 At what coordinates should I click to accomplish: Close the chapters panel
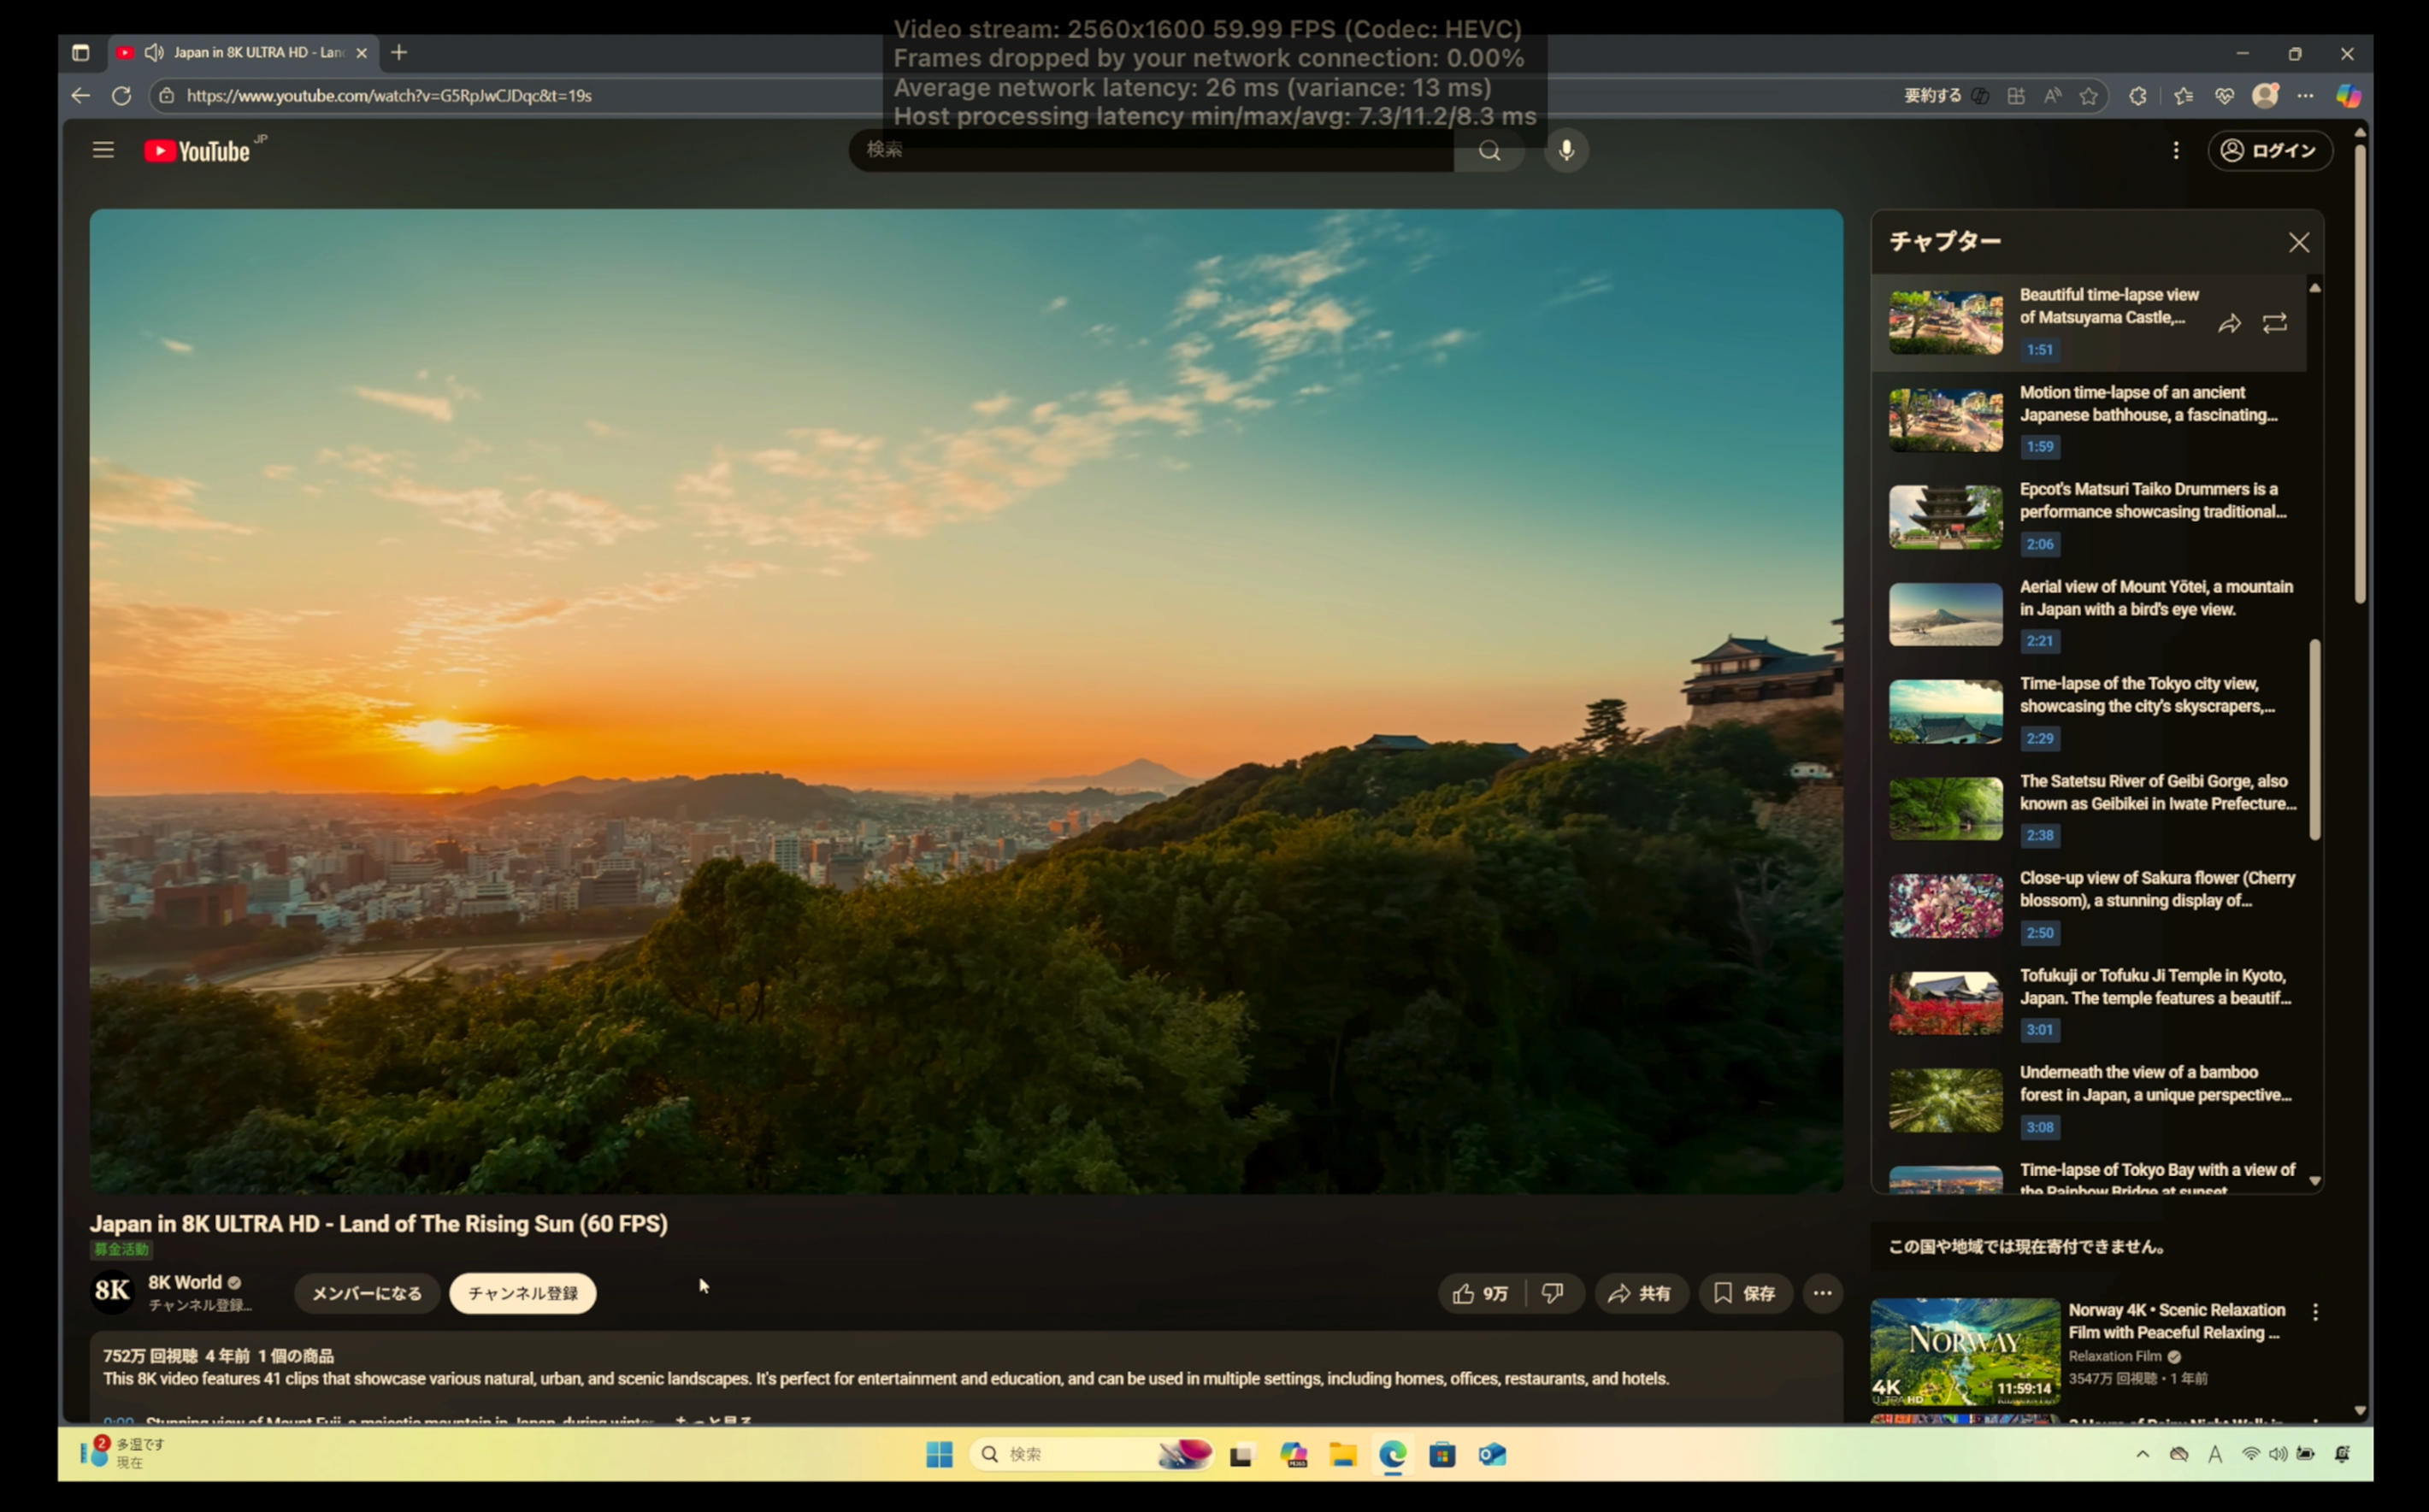tap(2299, 242)
